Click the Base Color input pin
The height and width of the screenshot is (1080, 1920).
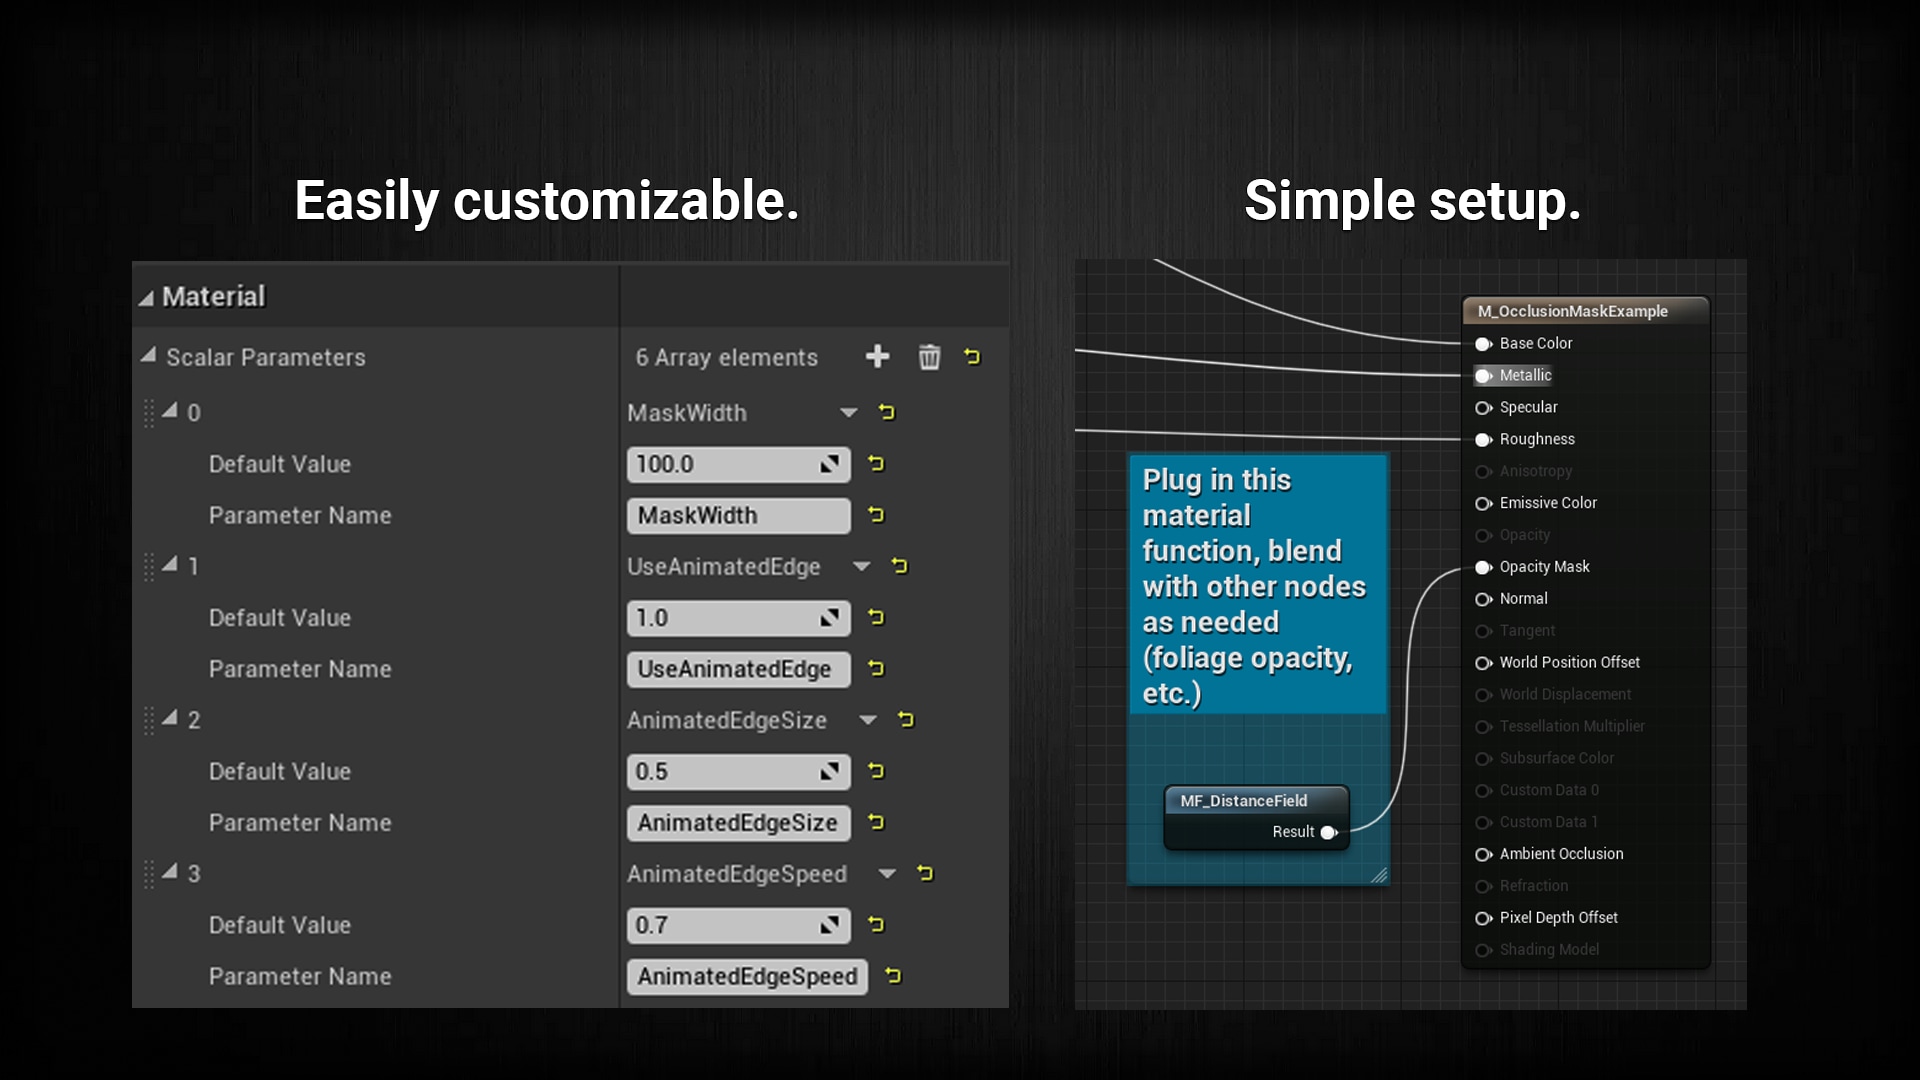[x=1483, y=343]
